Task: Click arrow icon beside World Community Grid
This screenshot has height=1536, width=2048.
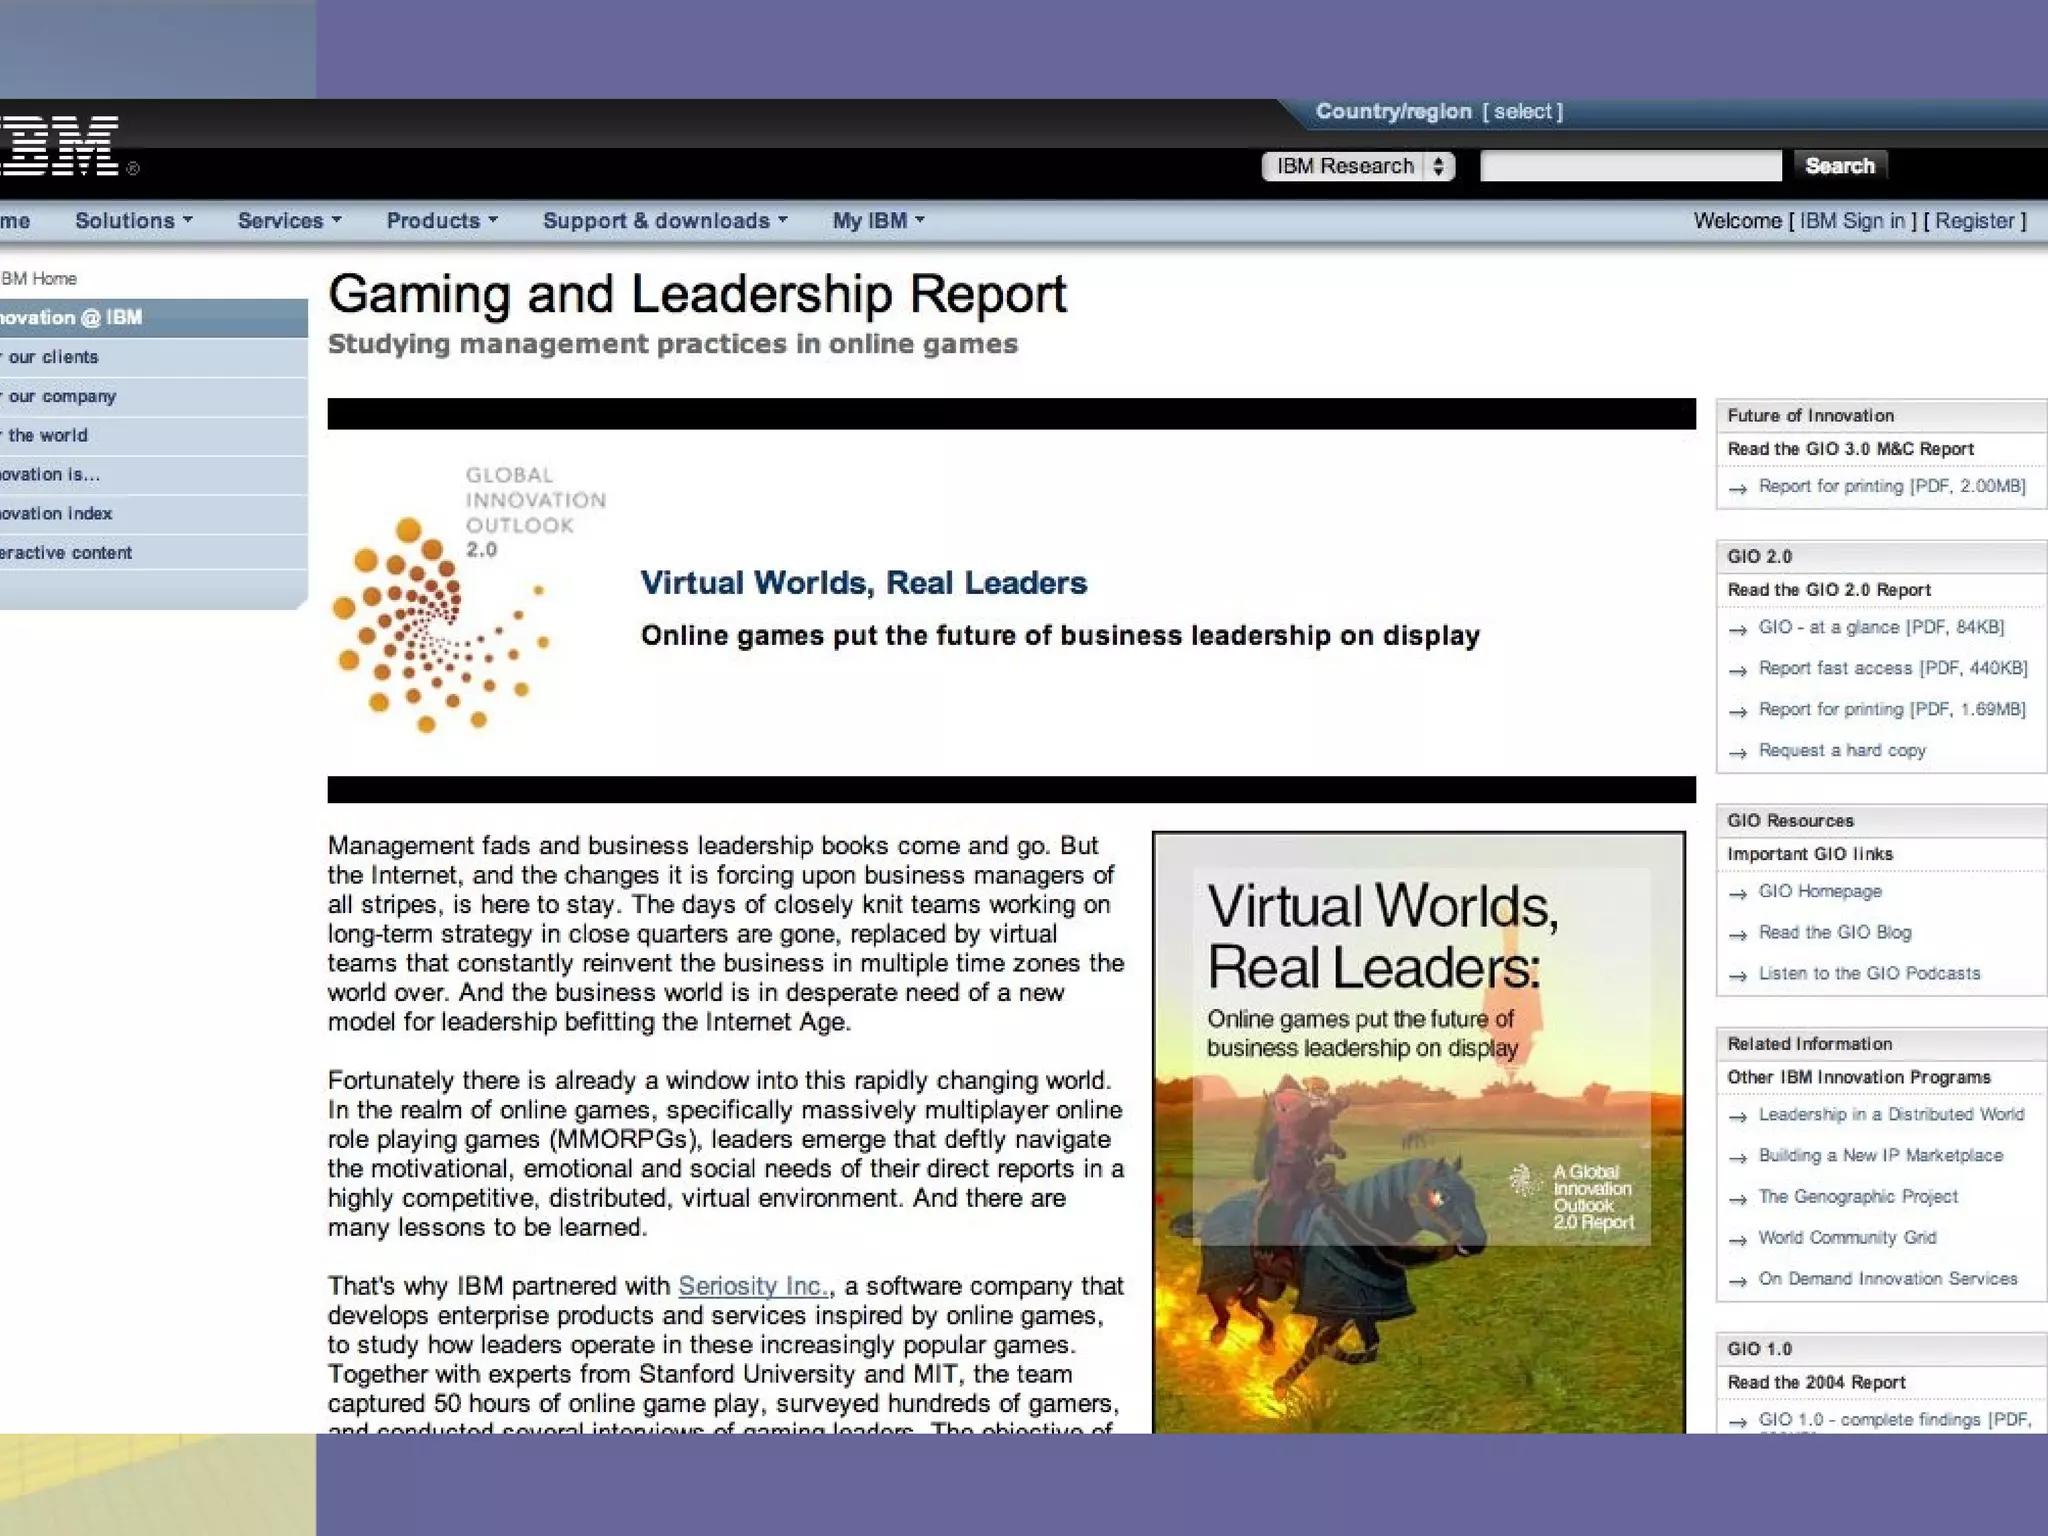Action: [1738, 1239]
